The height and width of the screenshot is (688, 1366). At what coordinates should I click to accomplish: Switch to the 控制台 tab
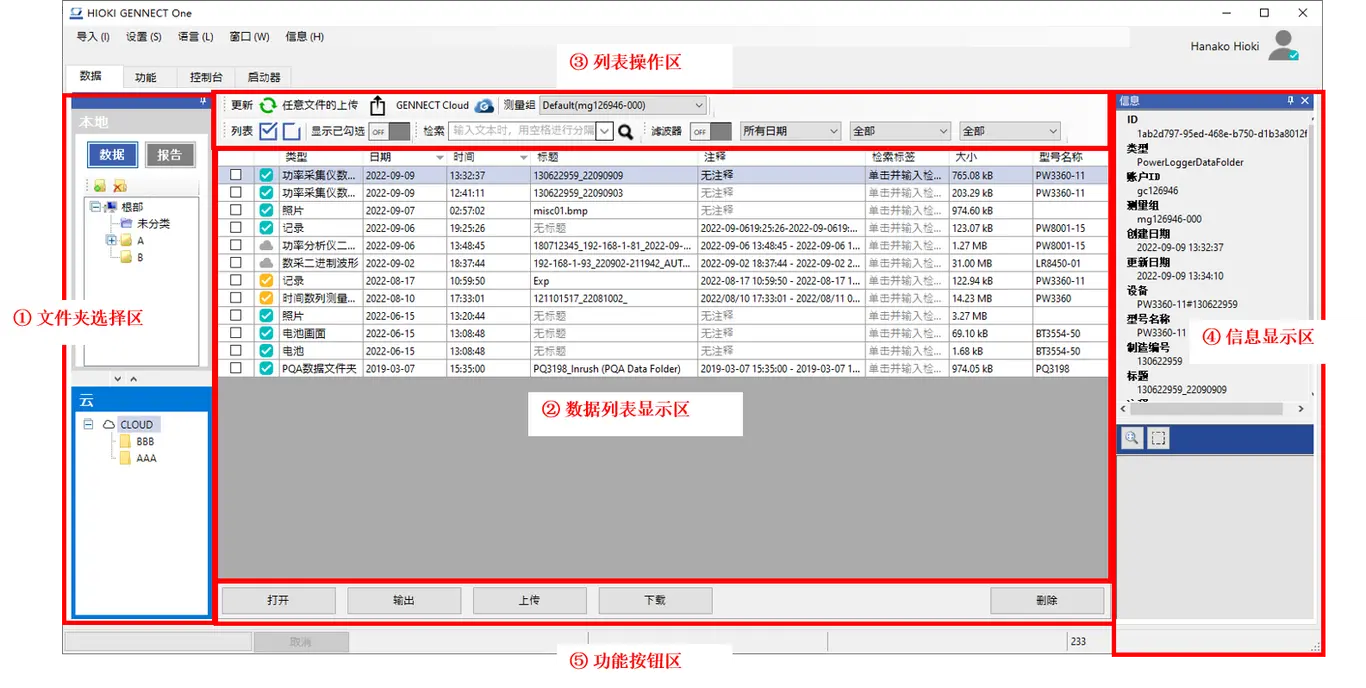click(x=206, y=77)
